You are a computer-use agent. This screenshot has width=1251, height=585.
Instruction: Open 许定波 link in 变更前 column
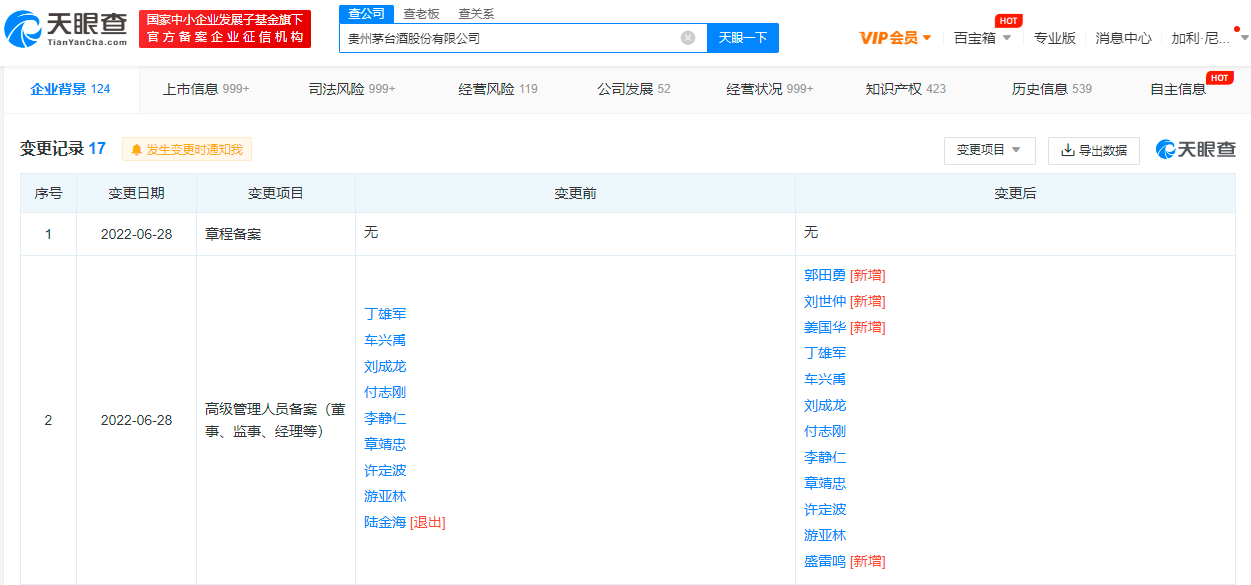tap(385, 470)
